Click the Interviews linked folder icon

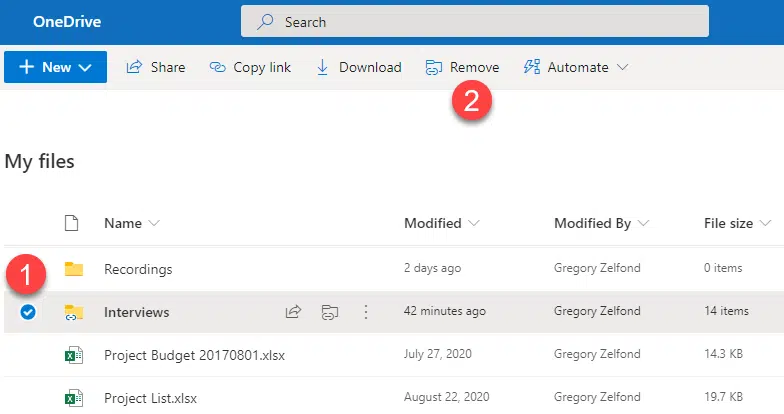click(x=72, y=312)
